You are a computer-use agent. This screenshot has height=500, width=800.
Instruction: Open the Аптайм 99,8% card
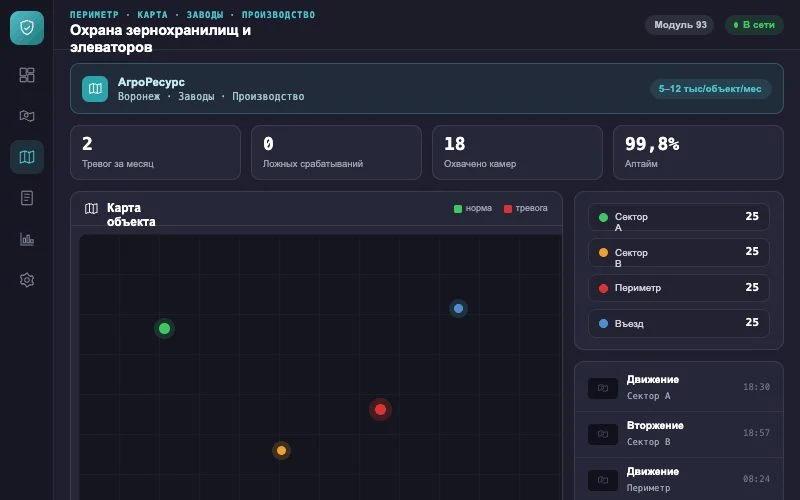[x=698, y=152]
